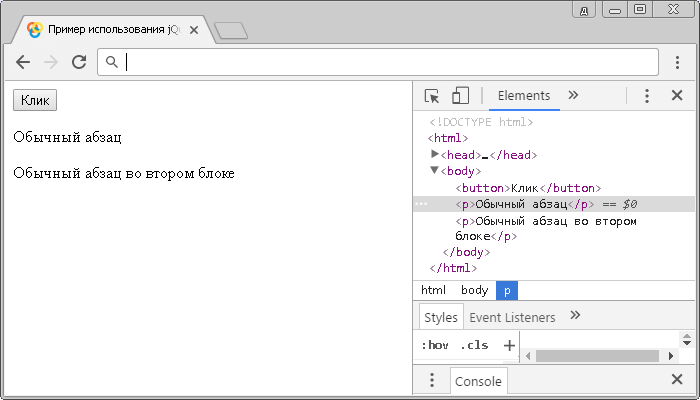This screenshot has height=400, width=700.
Task: Click the Chrome user profile button
Action: click(584, 10)
